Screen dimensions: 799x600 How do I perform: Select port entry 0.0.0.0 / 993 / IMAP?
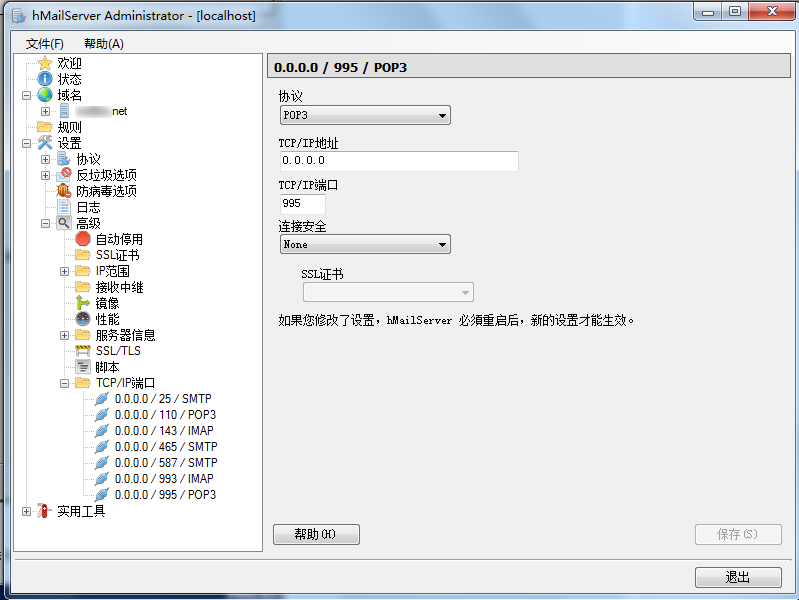pyautogui.click(x=165, y=479)
